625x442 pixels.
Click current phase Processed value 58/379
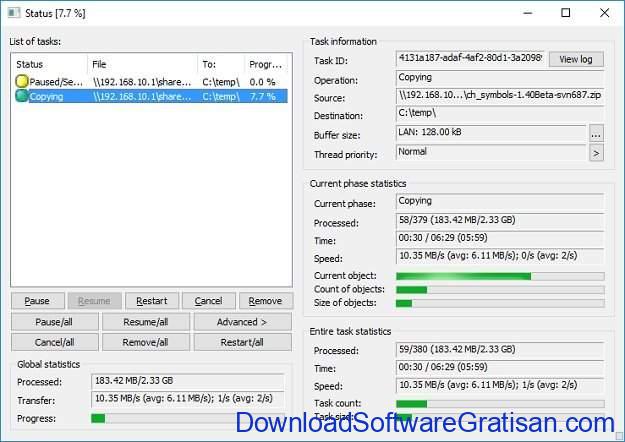[500, 220]
